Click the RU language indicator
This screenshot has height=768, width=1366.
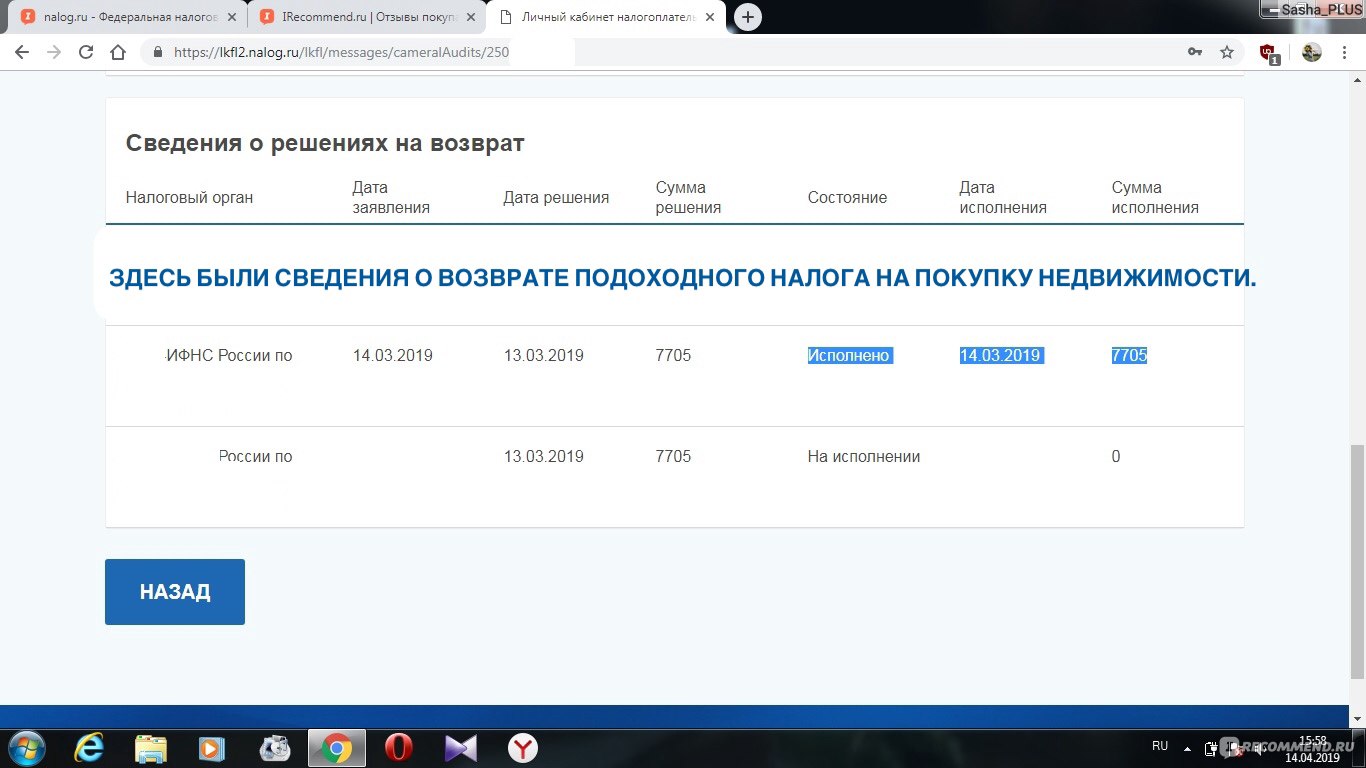pos(1160,747)
